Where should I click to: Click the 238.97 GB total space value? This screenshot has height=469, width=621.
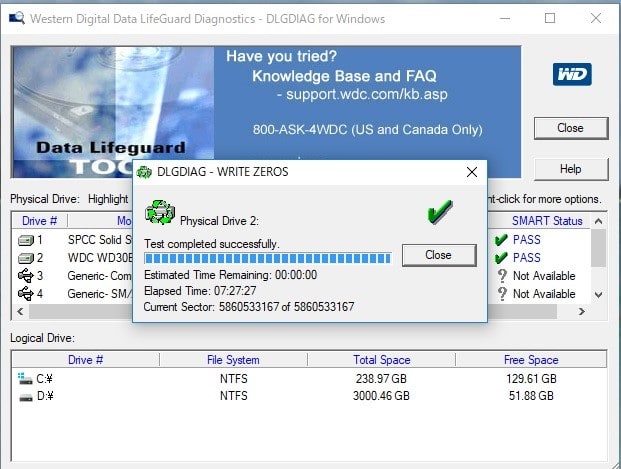coord(381,379)
